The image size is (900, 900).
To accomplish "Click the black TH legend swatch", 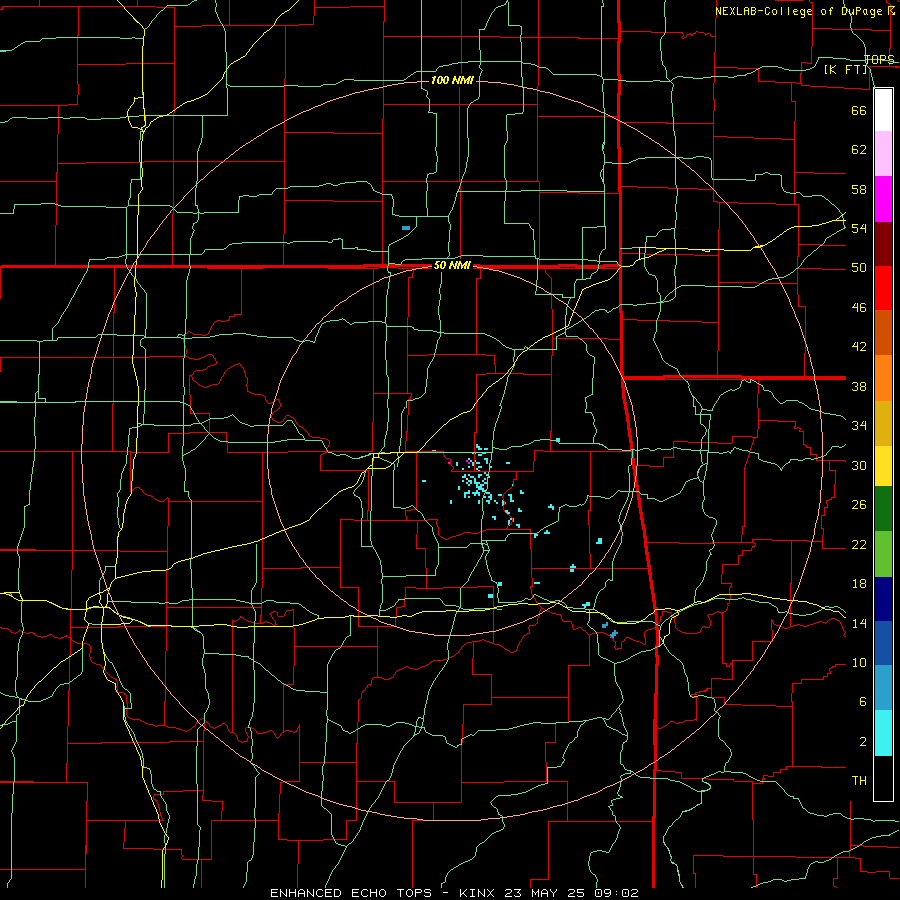I will (x=883, y=778).
